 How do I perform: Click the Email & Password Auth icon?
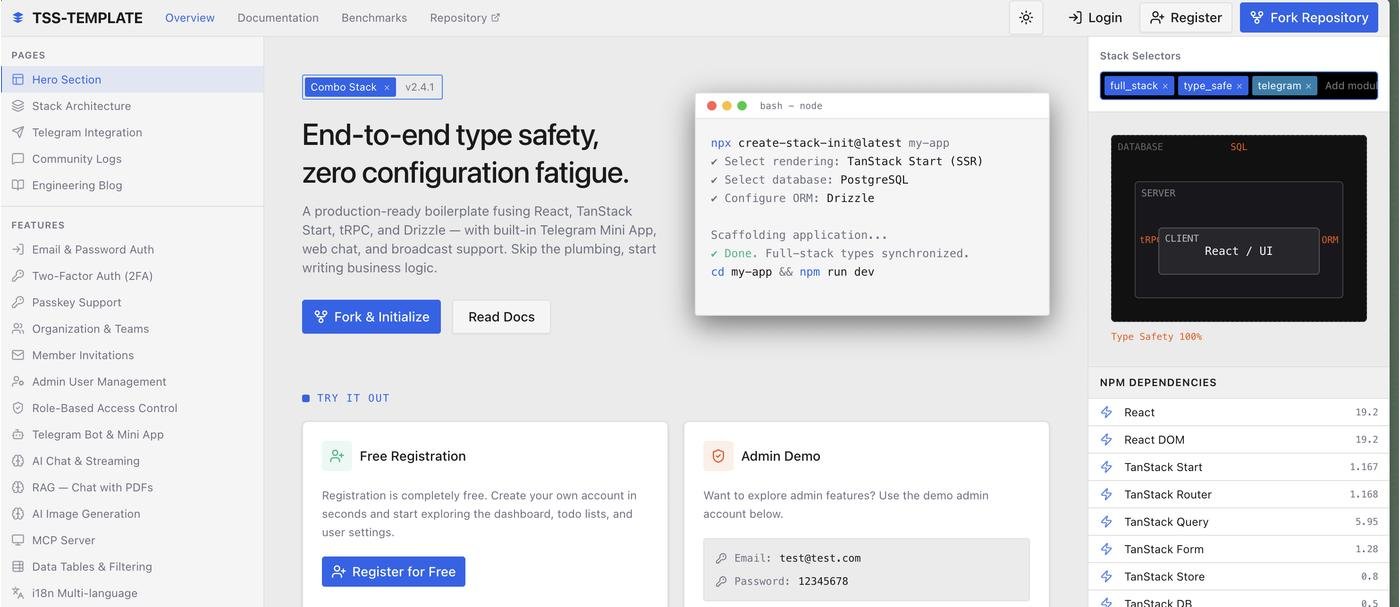tap(18, 249)
